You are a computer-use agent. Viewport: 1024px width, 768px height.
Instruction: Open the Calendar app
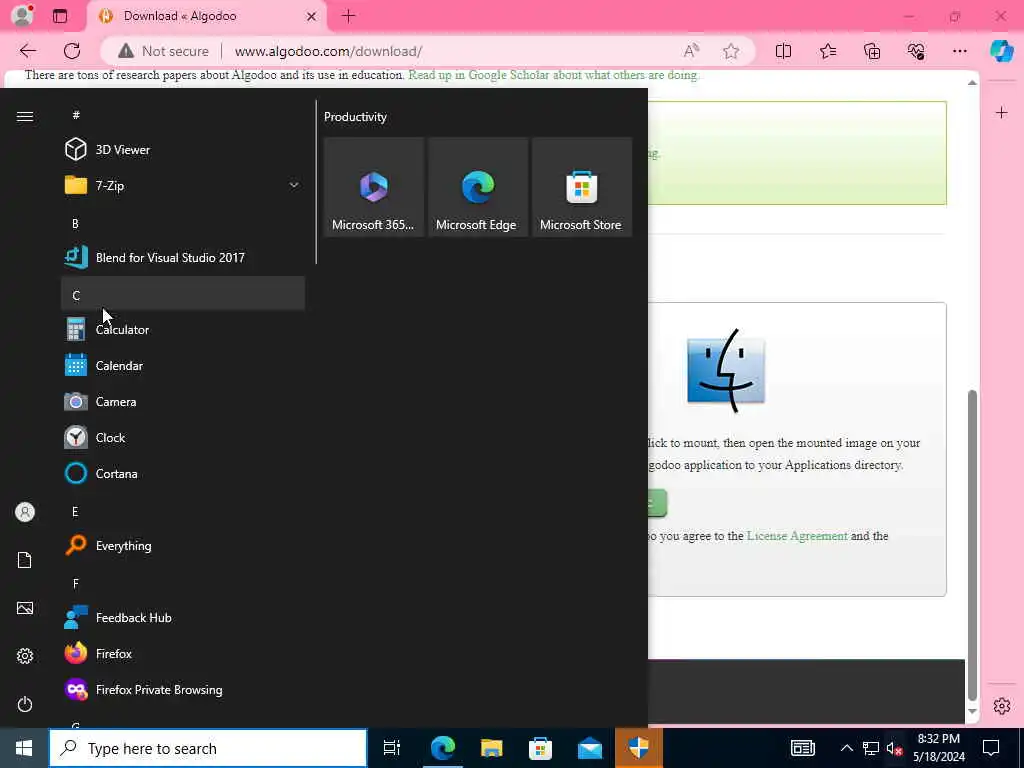(183, 366)
